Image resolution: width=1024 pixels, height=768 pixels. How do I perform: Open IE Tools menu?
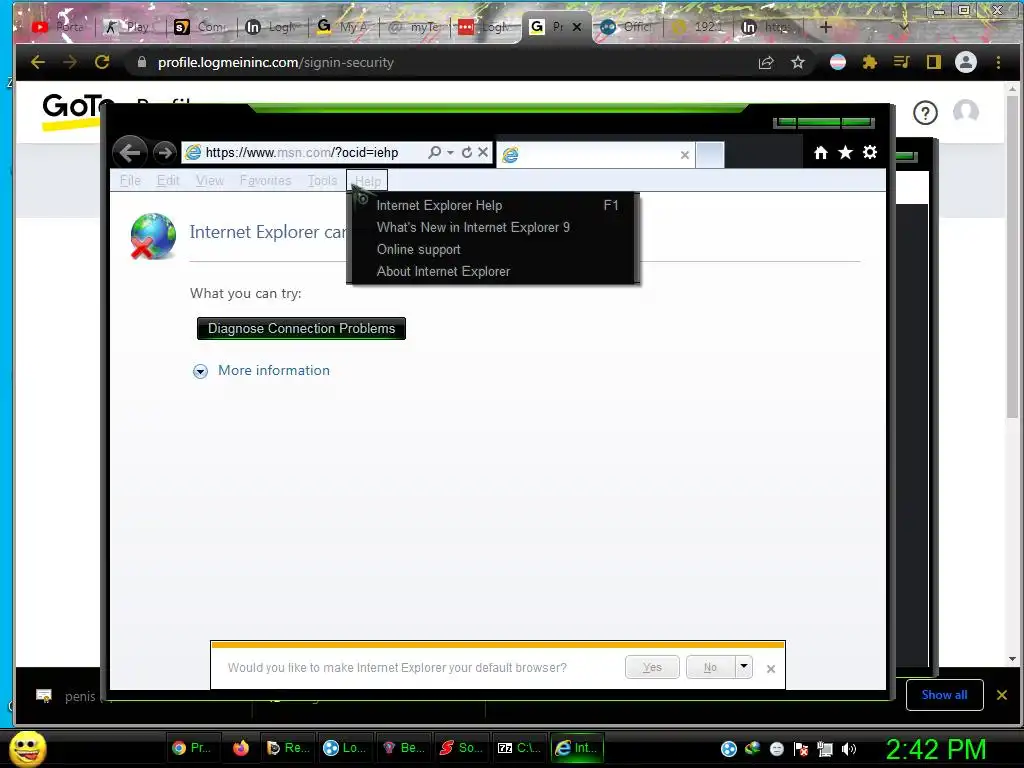click(x=323, y=180)
